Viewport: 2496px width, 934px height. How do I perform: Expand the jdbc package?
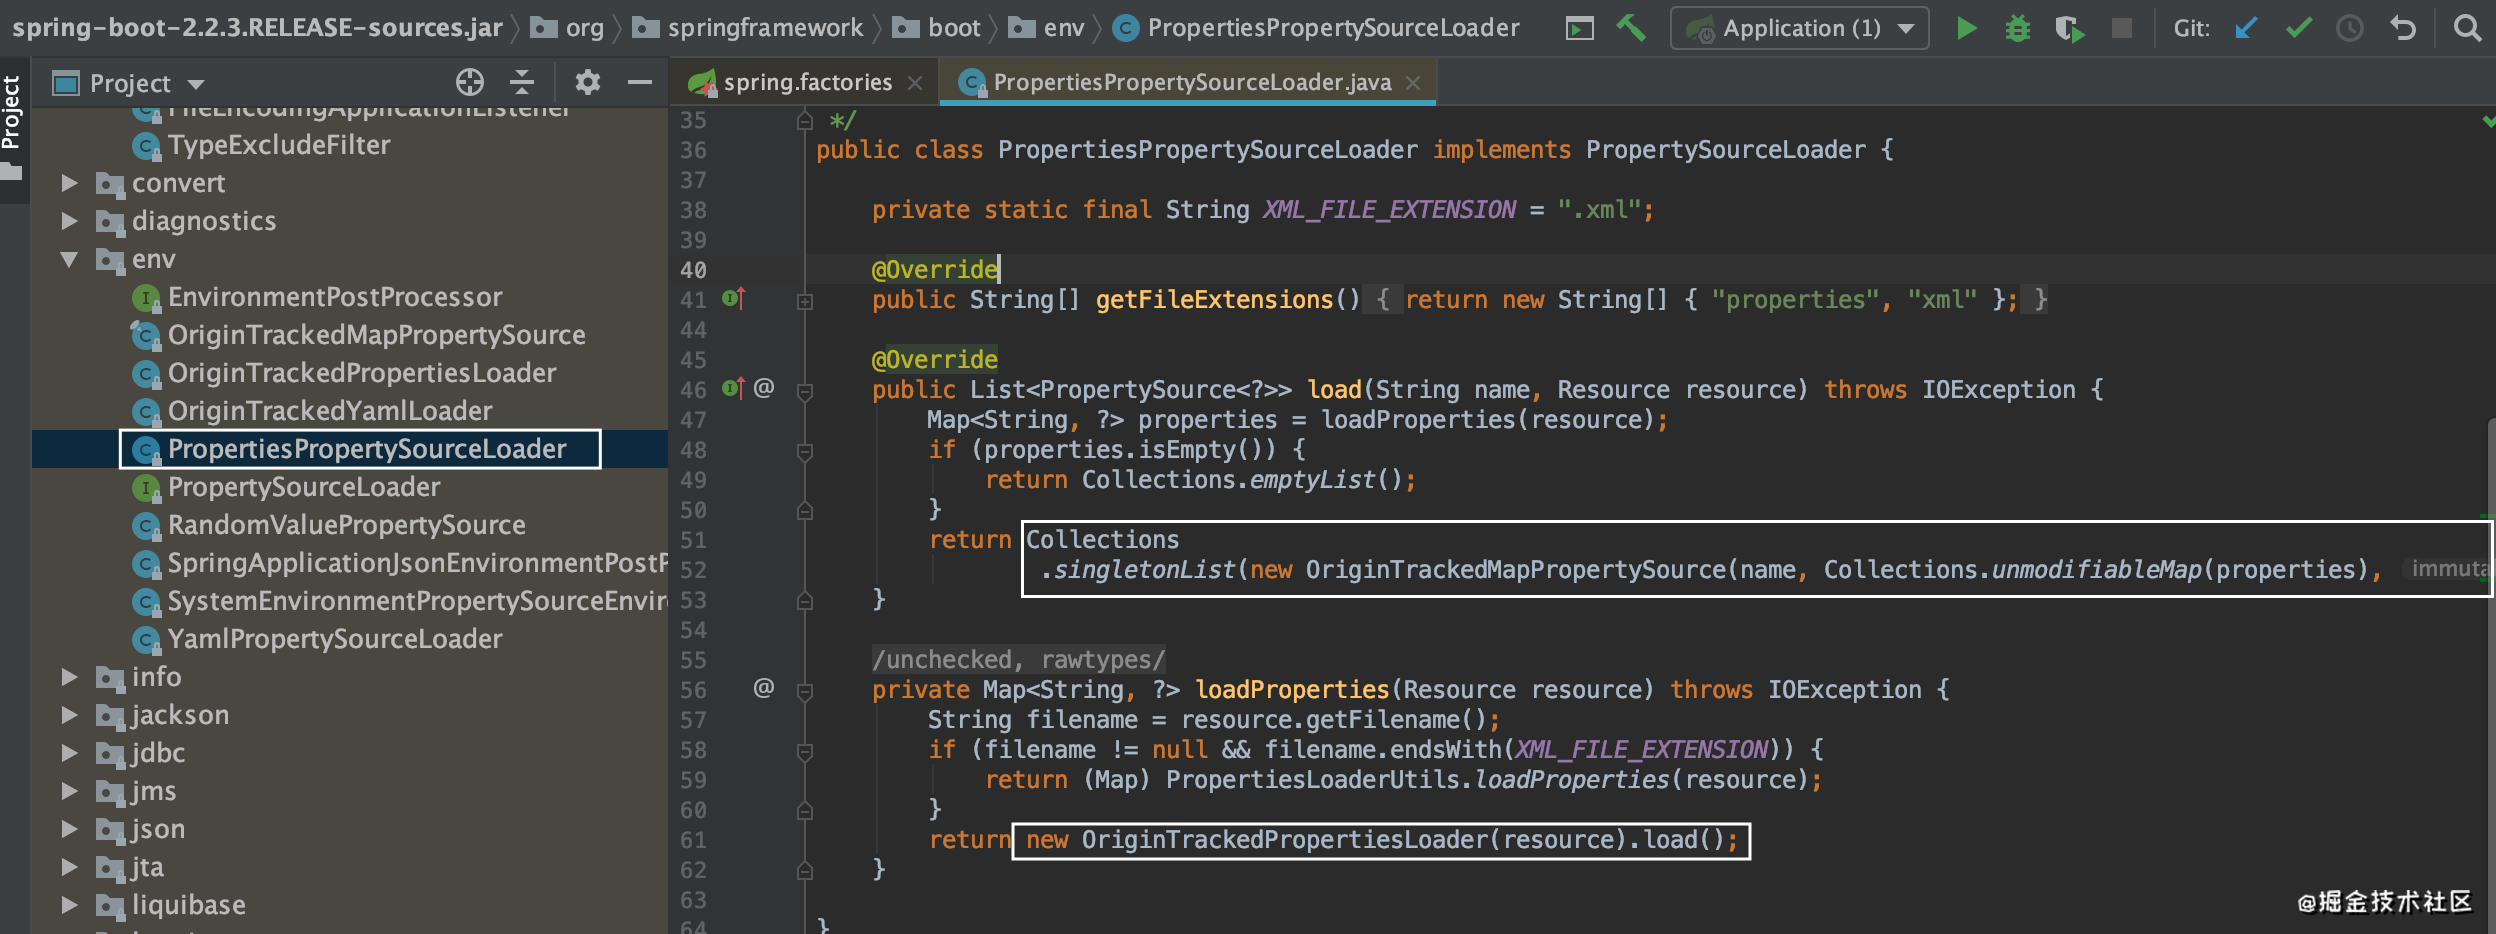click(x=69, y=753)
